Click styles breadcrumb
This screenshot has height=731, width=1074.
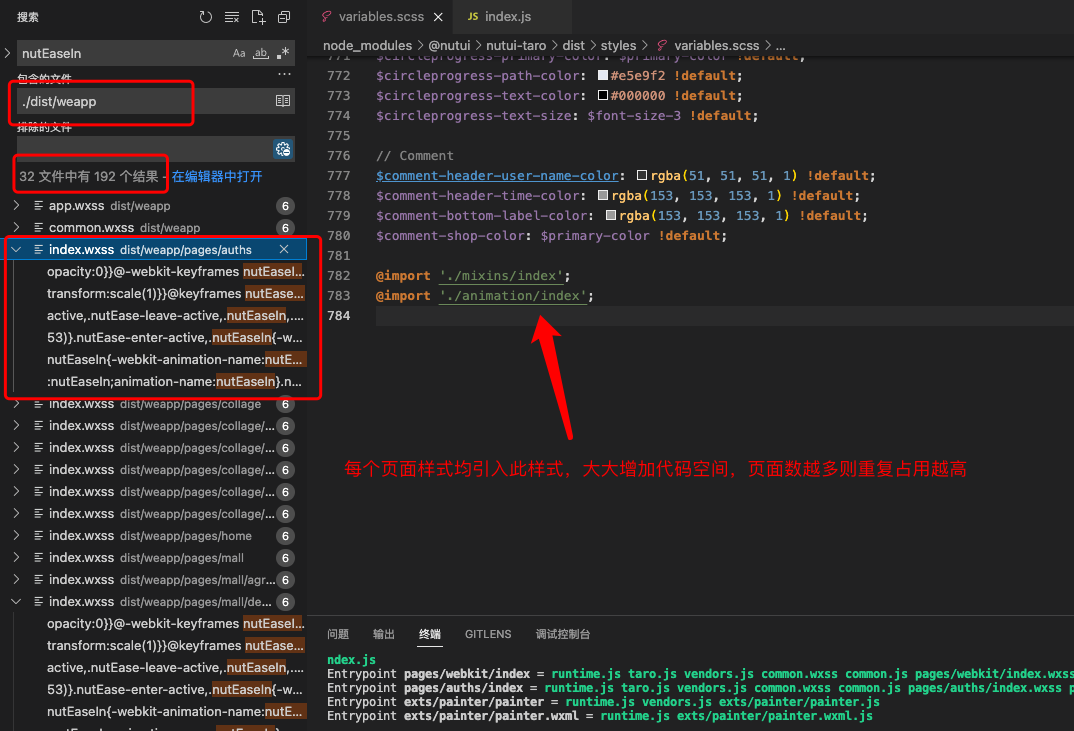619,45
